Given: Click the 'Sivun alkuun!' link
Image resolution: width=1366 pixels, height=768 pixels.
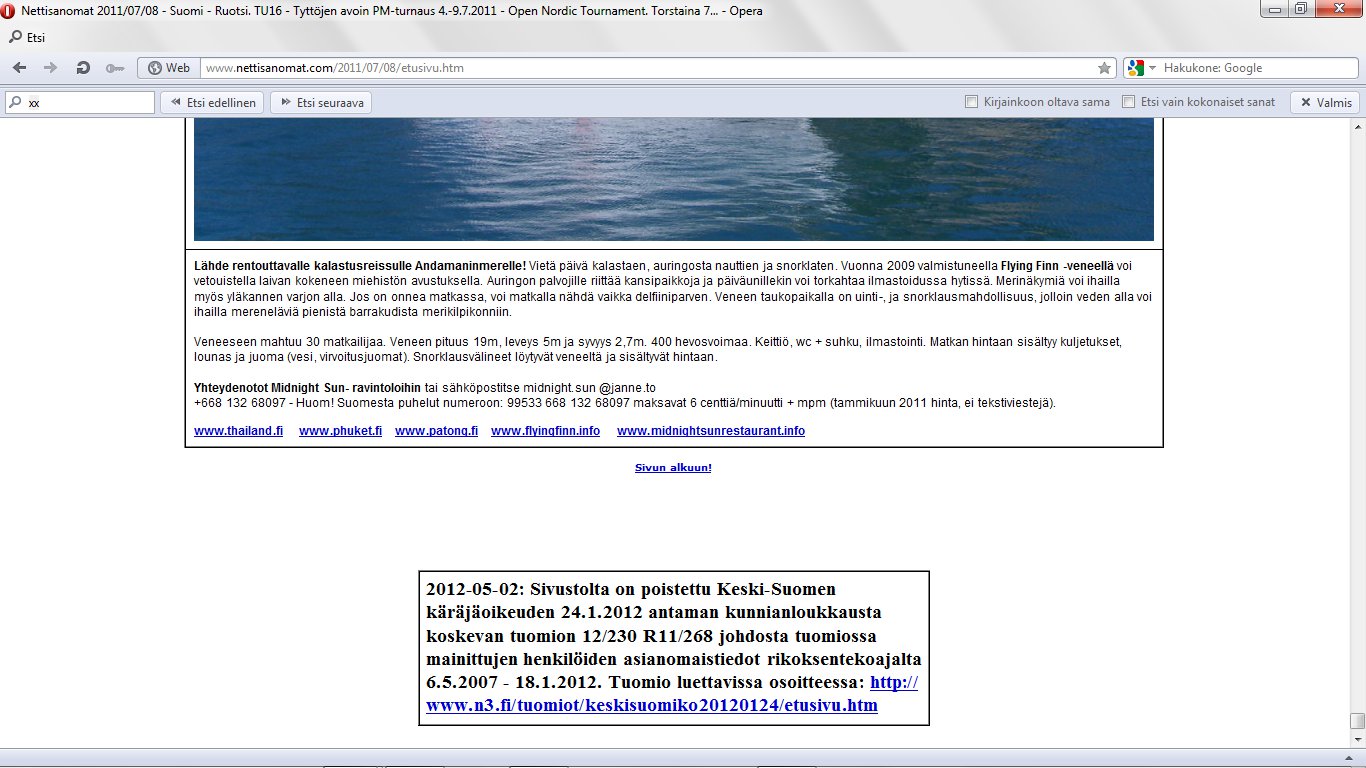Looking at the screenshot, I should click(673, 468).
